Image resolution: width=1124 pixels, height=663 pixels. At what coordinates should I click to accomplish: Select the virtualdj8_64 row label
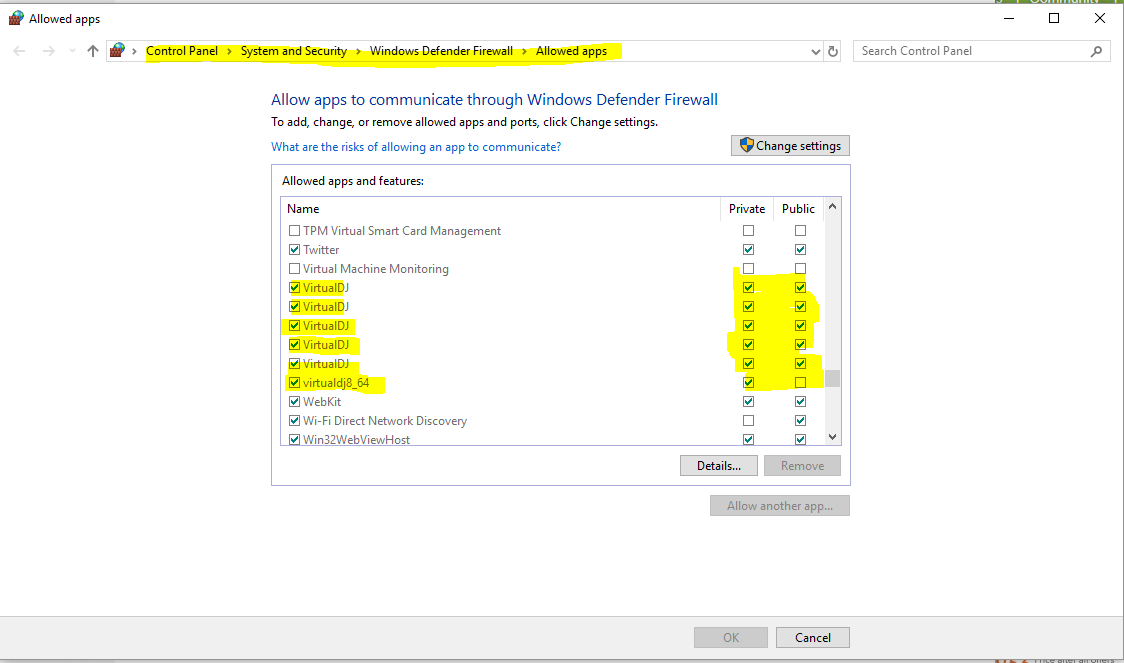[x=336, y=383]
